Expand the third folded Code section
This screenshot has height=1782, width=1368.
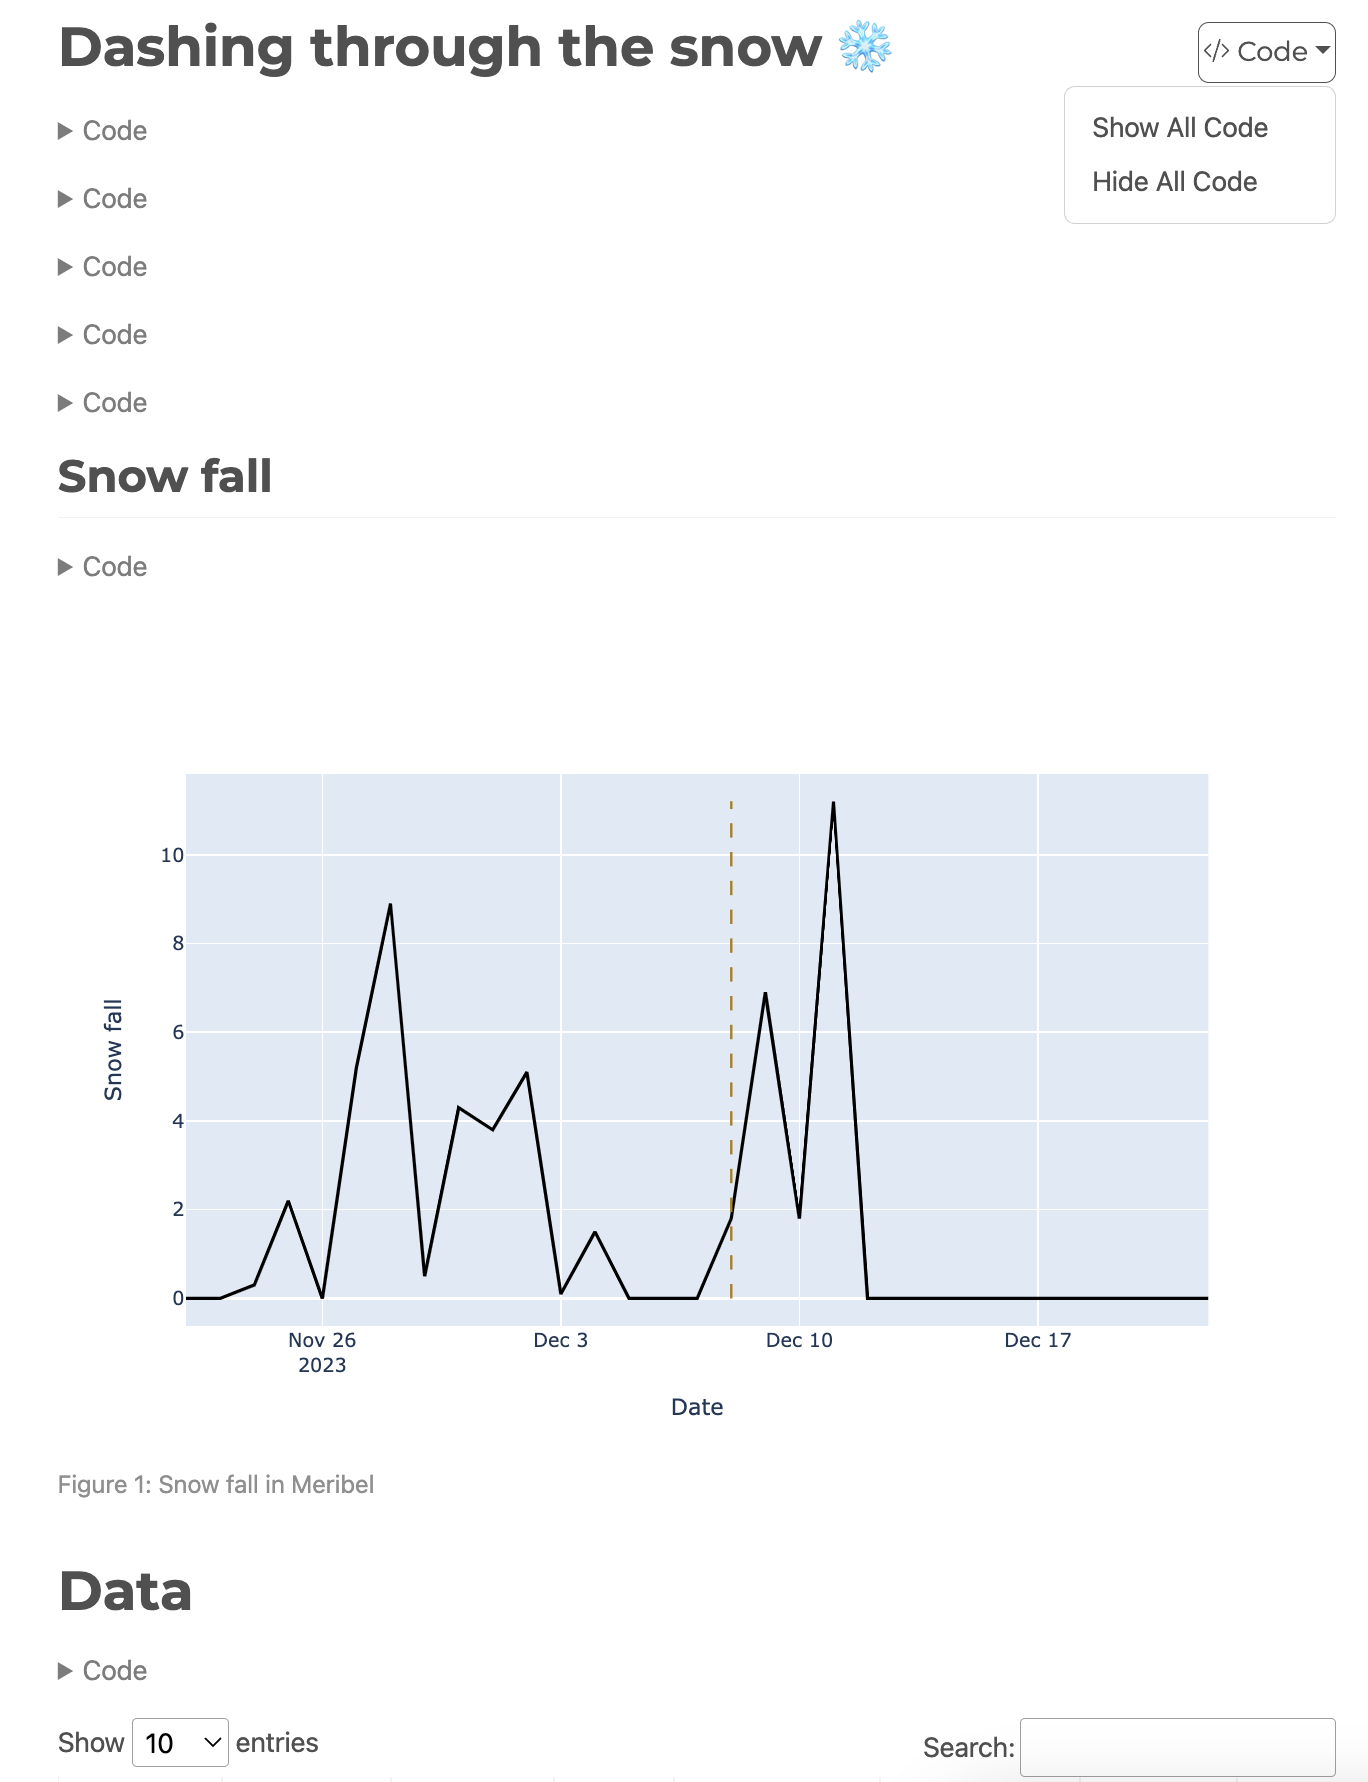tap(103, 267)
